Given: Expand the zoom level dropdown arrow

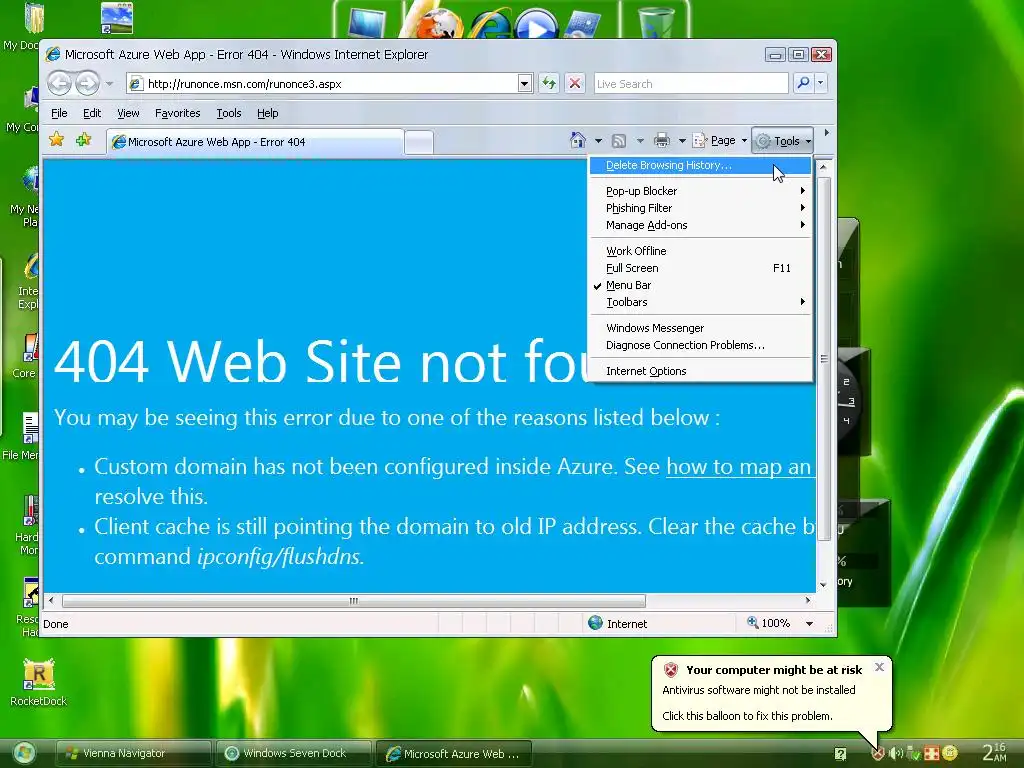Looking at the screenshot, I should 809,624.
